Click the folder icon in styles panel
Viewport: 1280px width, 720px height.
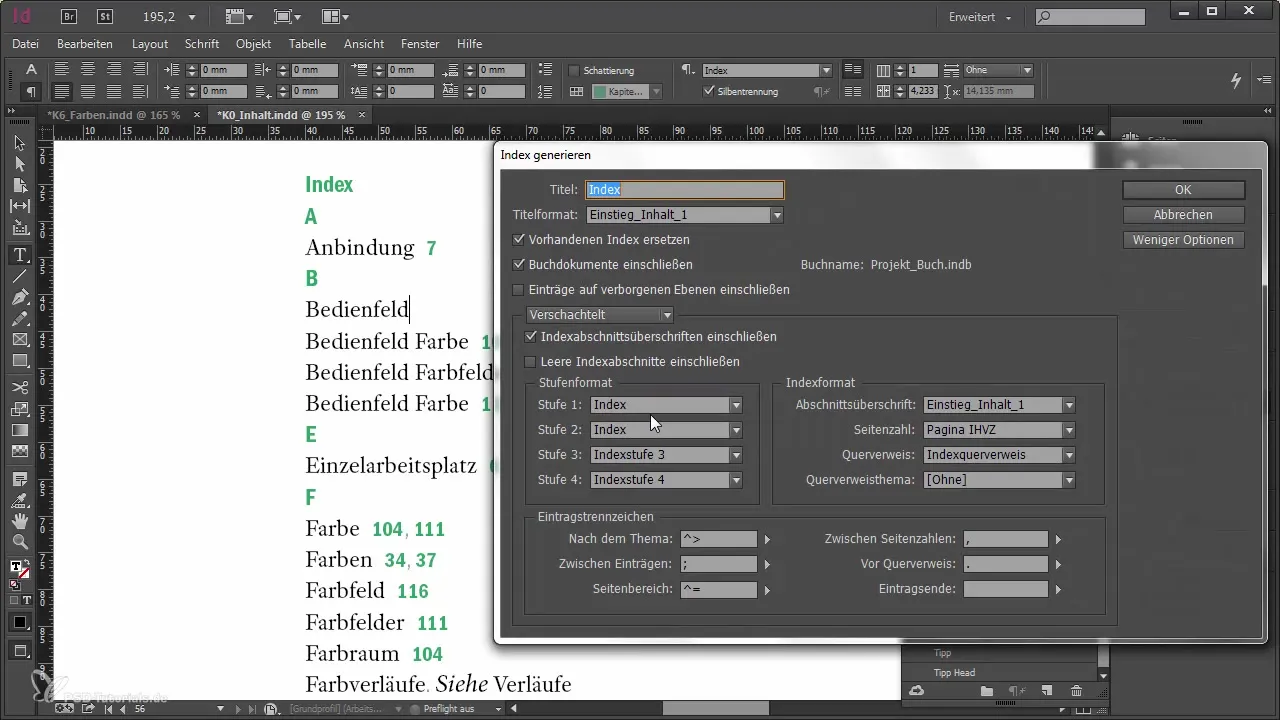[986, 690]
